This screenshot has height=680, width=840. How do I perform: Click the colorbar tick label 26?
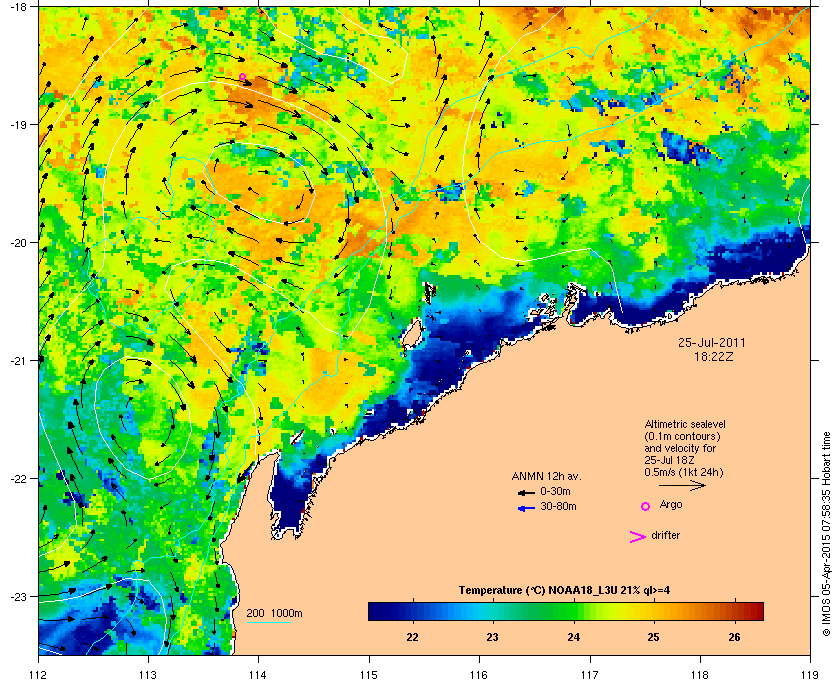click(x=734, y=637)
